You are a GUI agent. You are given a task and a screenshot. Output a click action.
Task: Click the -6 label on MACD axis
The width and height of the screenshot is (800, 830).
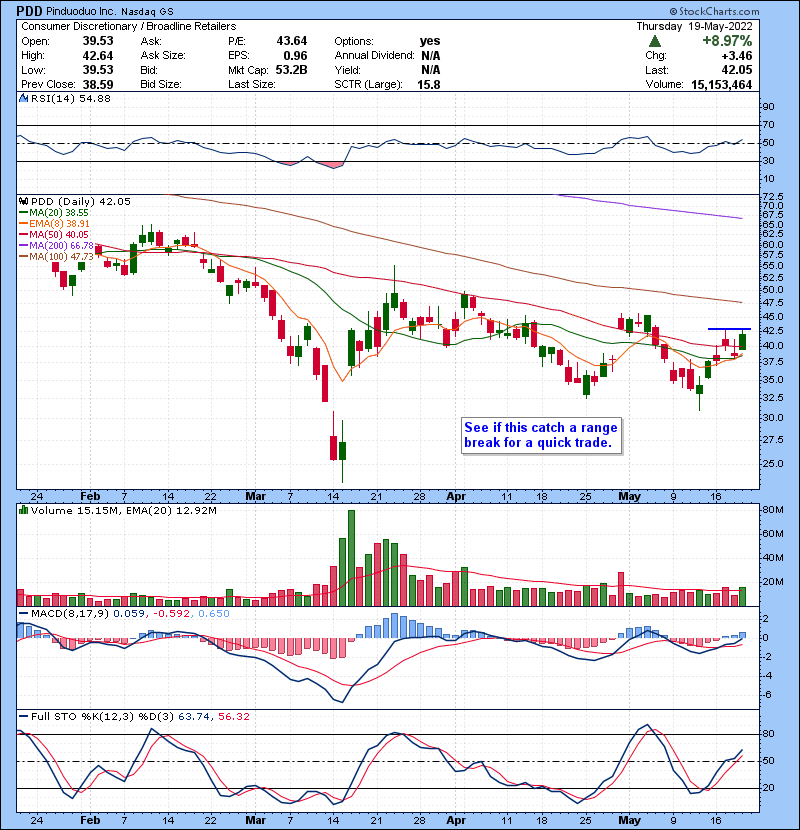[767, 694]
